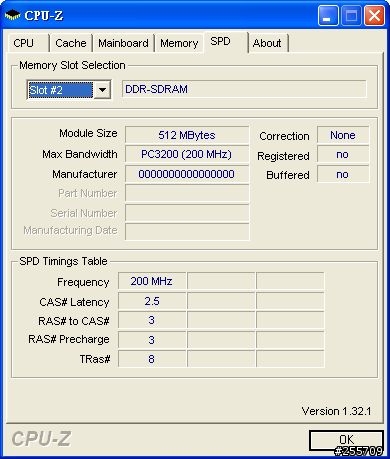
Task: Confirm with the OK button
Action: pos(346,440)
